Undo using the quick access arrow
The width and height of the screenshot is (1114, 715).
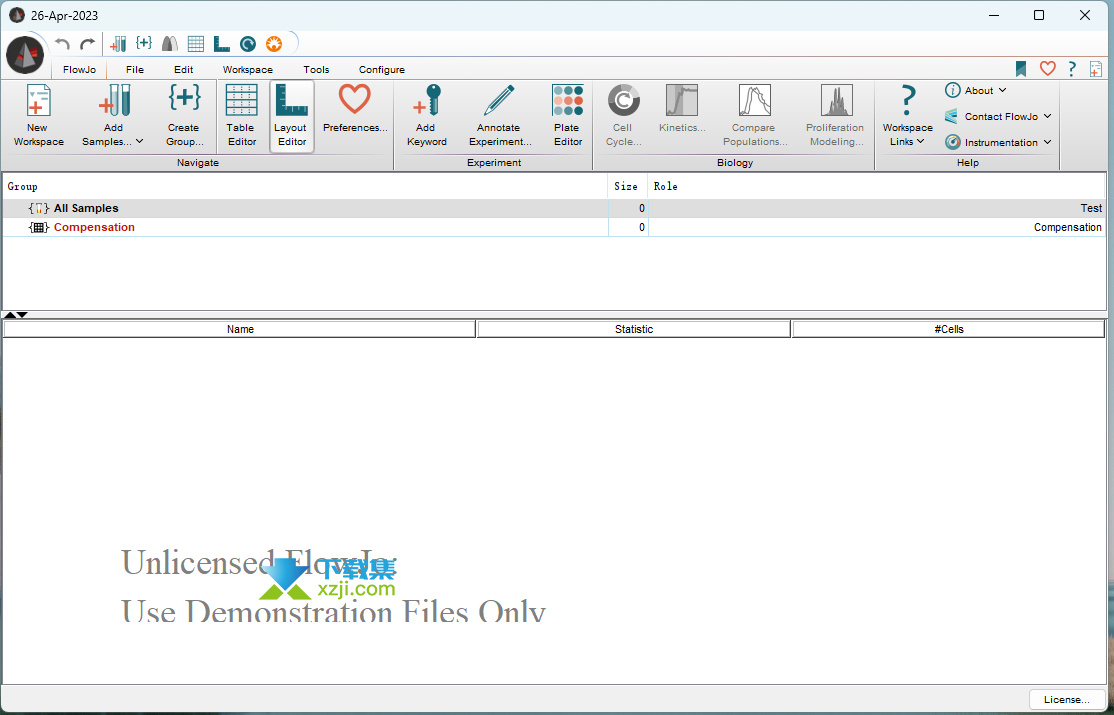click(x=63, y=44)
